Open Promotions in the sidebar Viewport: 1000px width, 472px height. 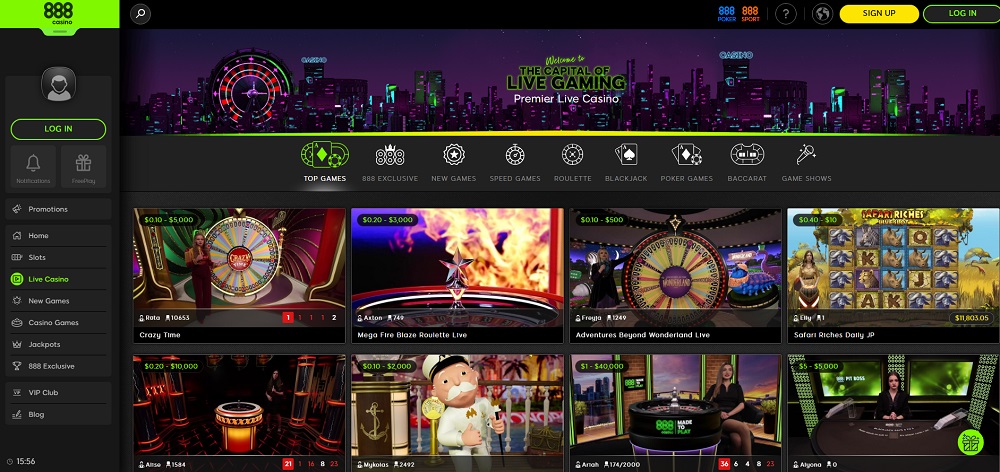pos(58,209)
